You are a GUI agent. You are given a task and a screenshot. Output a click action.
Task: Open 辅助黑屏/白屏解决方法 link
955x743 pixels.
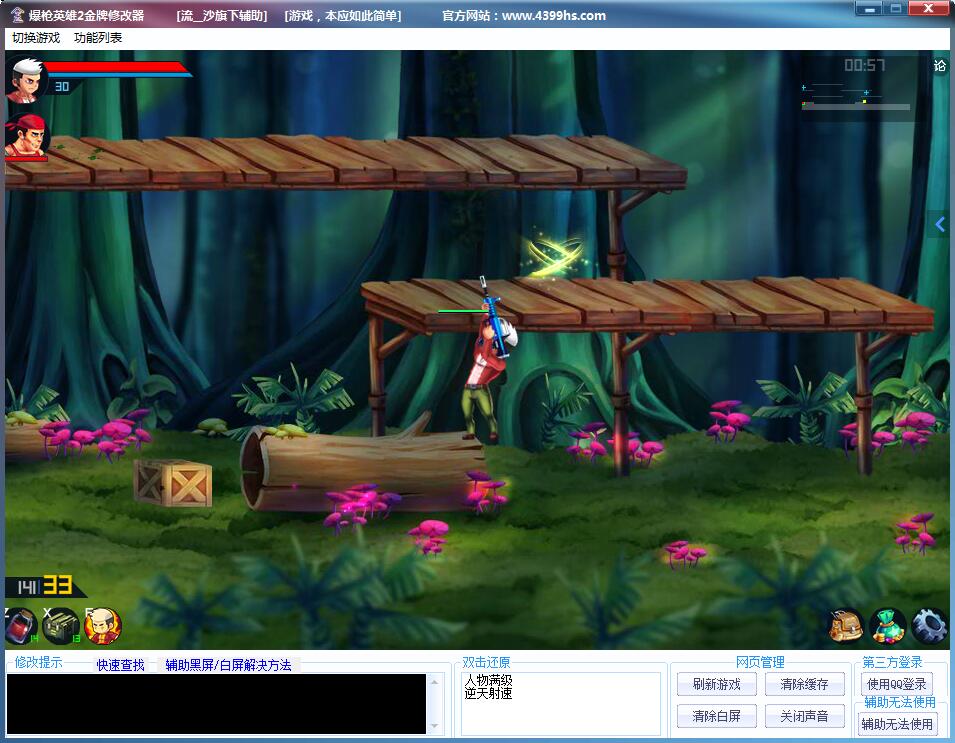(x=228, y=665)
